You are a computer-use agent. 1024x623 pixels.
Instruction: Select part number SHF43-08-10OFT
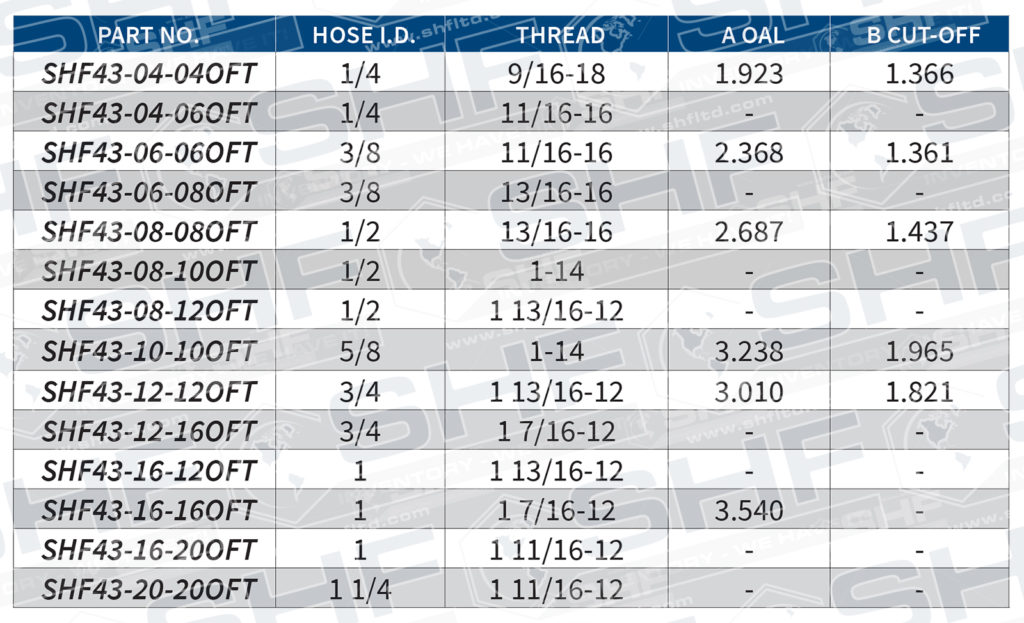tap(149, 272)
